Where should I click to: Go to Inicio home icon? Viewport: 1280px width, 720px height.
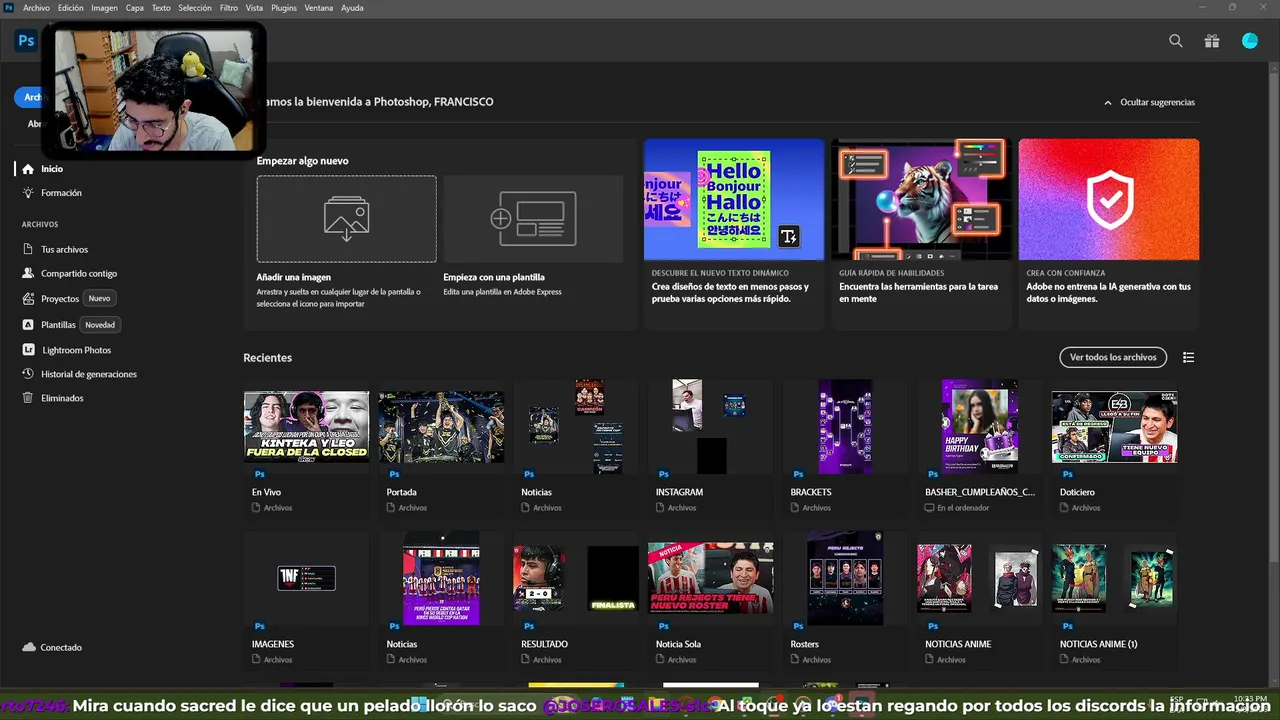click(28, 169)
